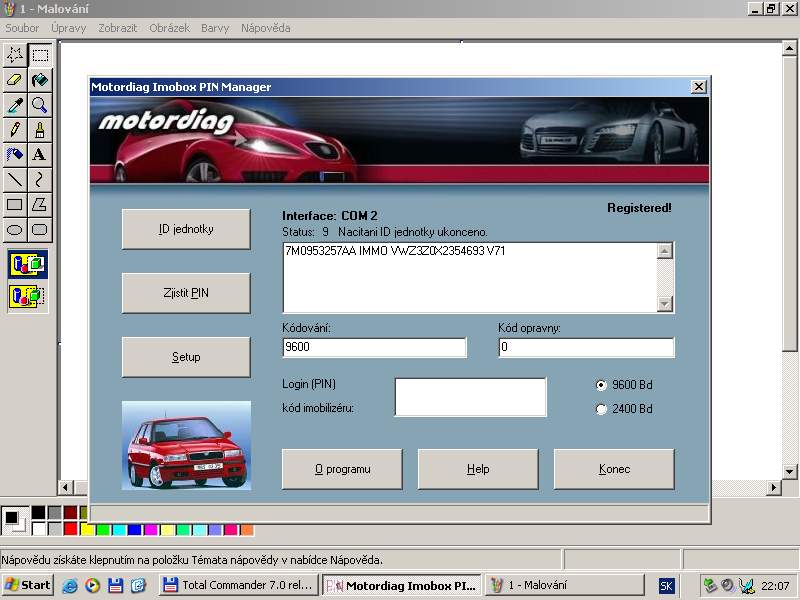The width and height of the screenshot is (800, 600).
Task: Click the O programu button
Action: [x=342, y=469]
